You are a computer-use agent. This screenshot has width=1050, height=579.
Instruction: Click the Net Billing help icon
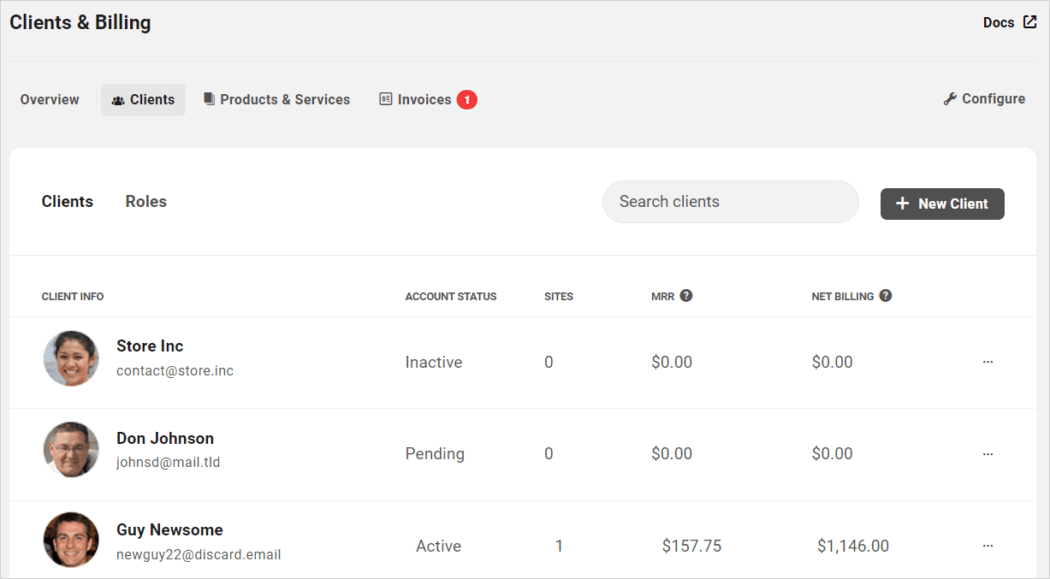[885, 295]
